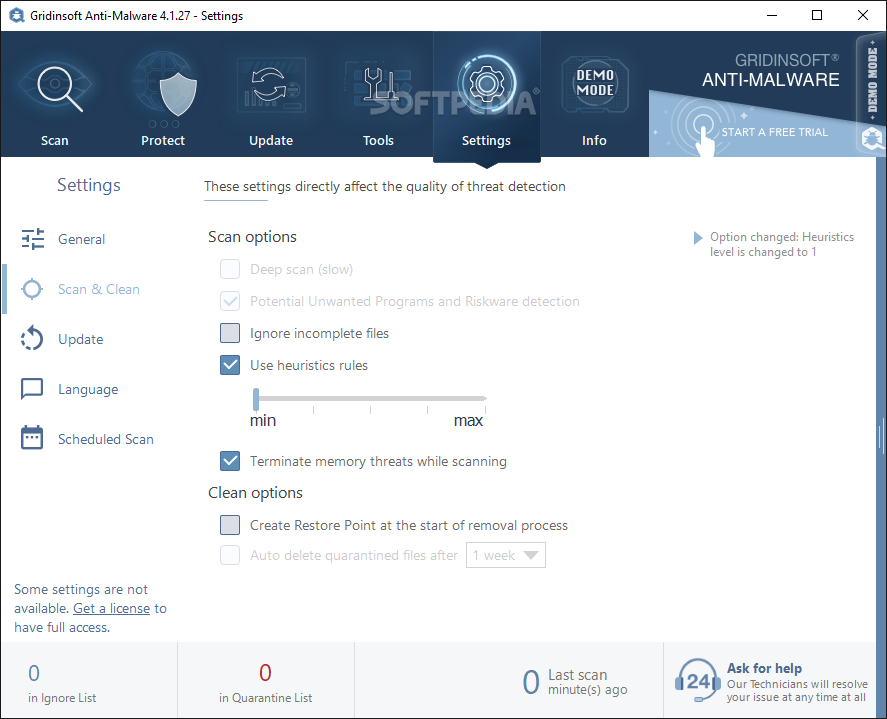Click the max slider label
Viewport: 887px width, 719px height.
coord(468,420)
